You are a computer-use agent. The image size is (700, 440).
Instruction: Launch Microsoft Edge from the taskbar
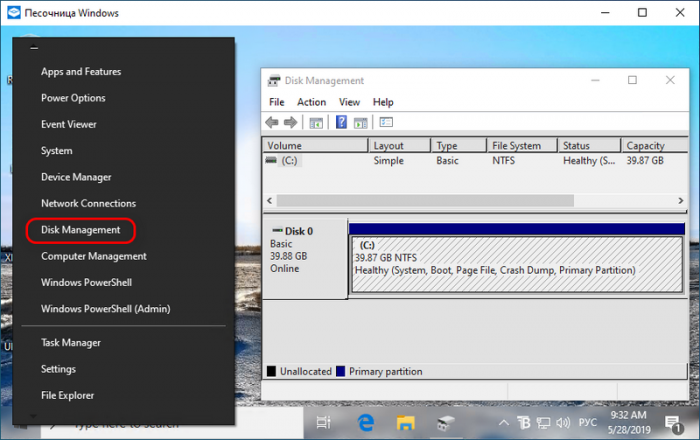(366, 422)
